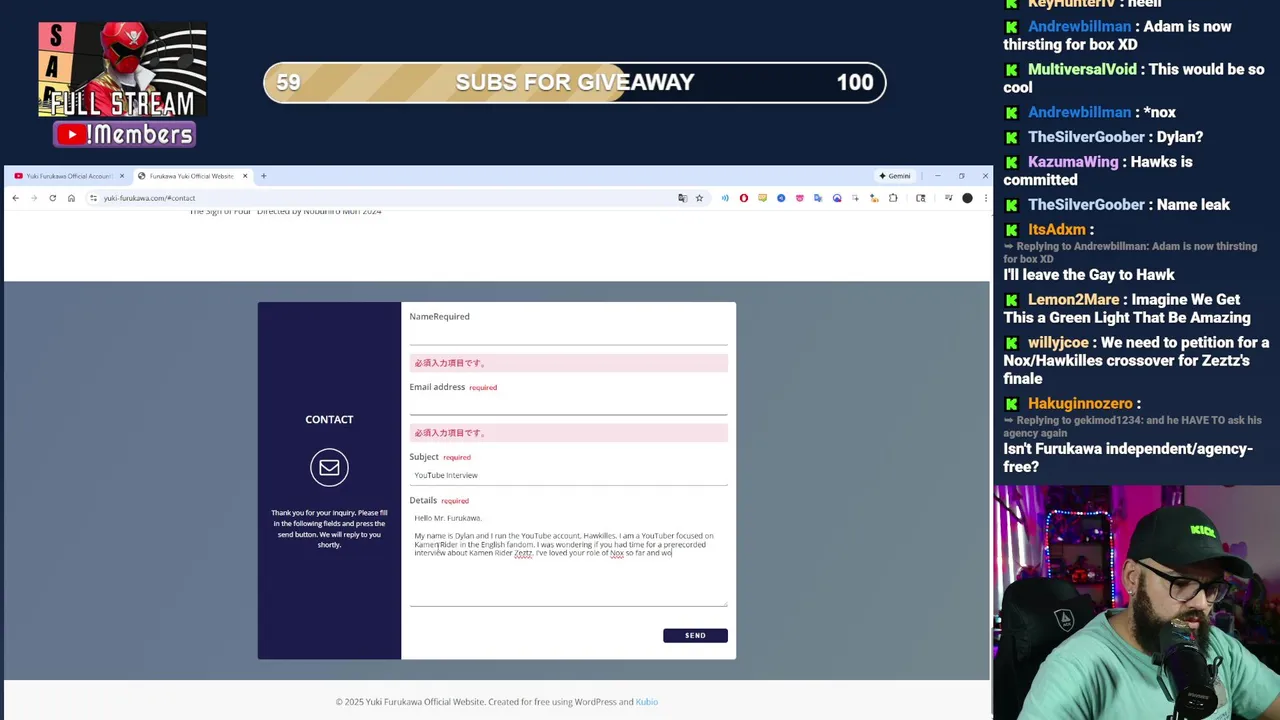Click the Lemon2Mare chat username
The height and width of the screenshot is (720, 1280).
click(x=1074, y=300)
